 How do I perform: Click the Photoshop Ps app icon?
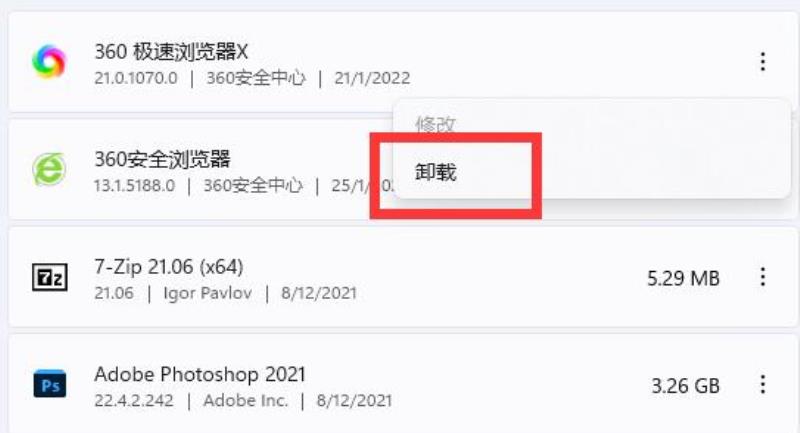click(49, 384)
